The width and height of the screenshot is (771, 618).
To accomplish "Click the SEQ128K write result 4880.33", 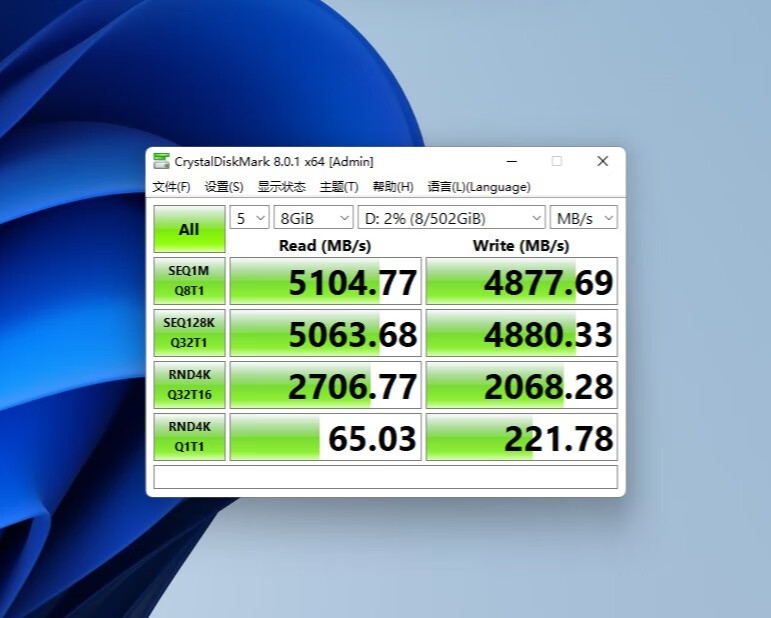I will (x=522, y=333).
